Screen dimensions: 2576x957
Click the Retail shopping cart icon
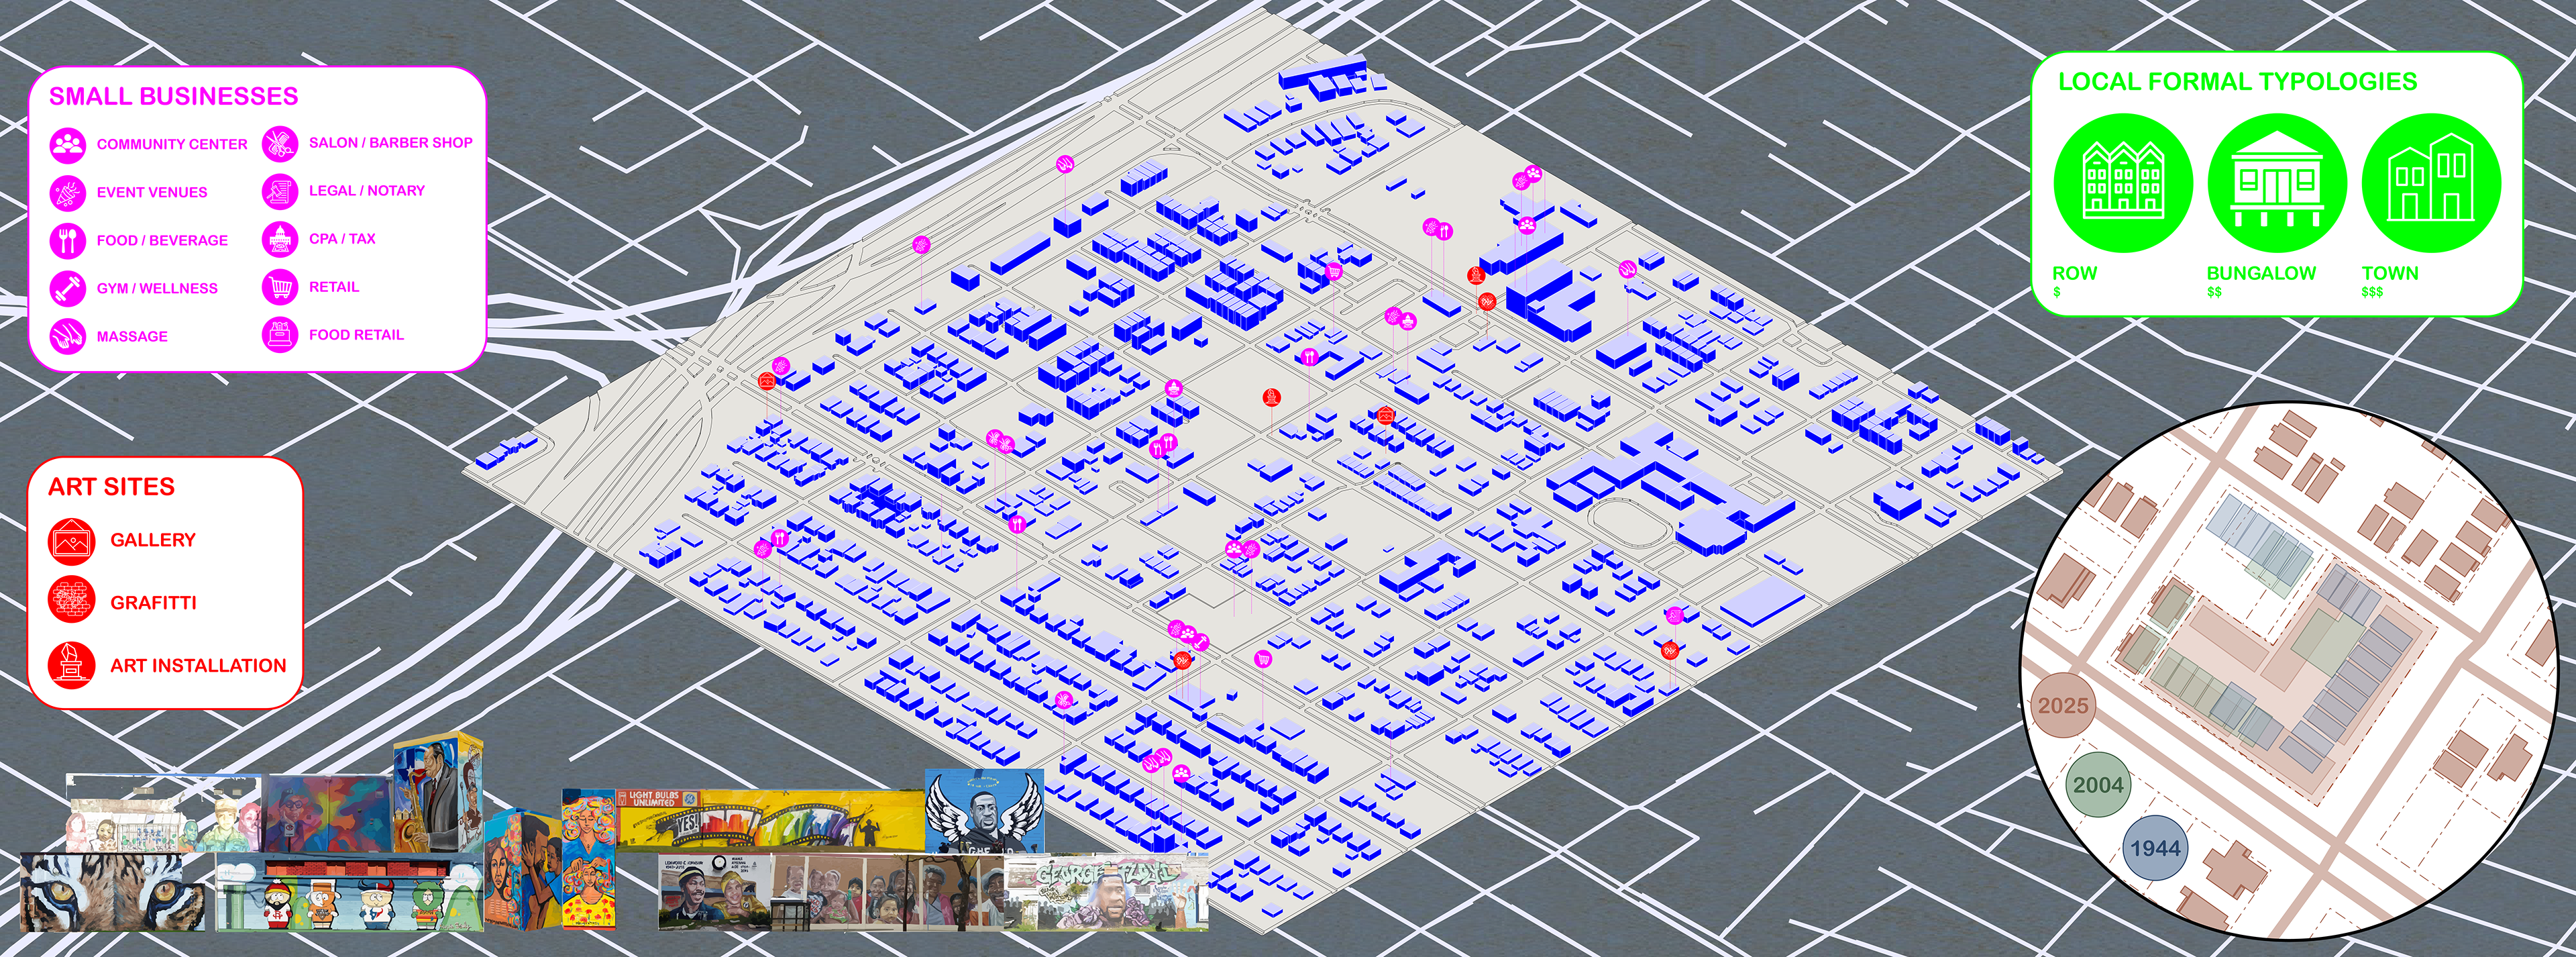(280, 287)
